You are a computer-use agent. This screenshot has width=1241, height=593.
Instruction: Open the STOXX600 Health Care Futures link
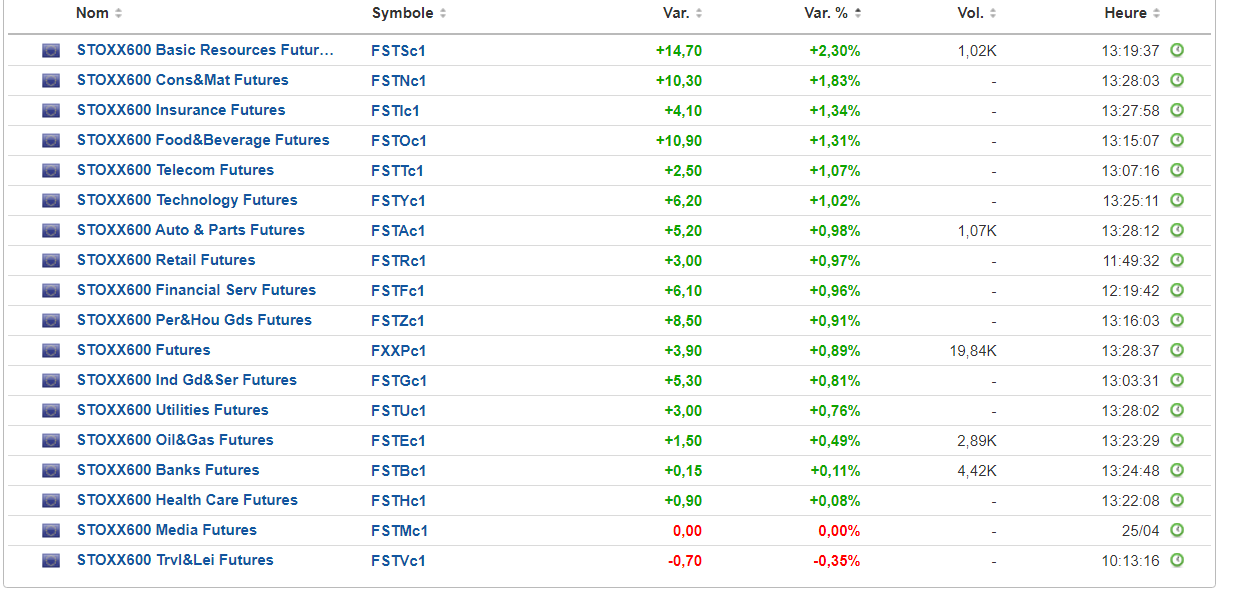tap(187, 500)
